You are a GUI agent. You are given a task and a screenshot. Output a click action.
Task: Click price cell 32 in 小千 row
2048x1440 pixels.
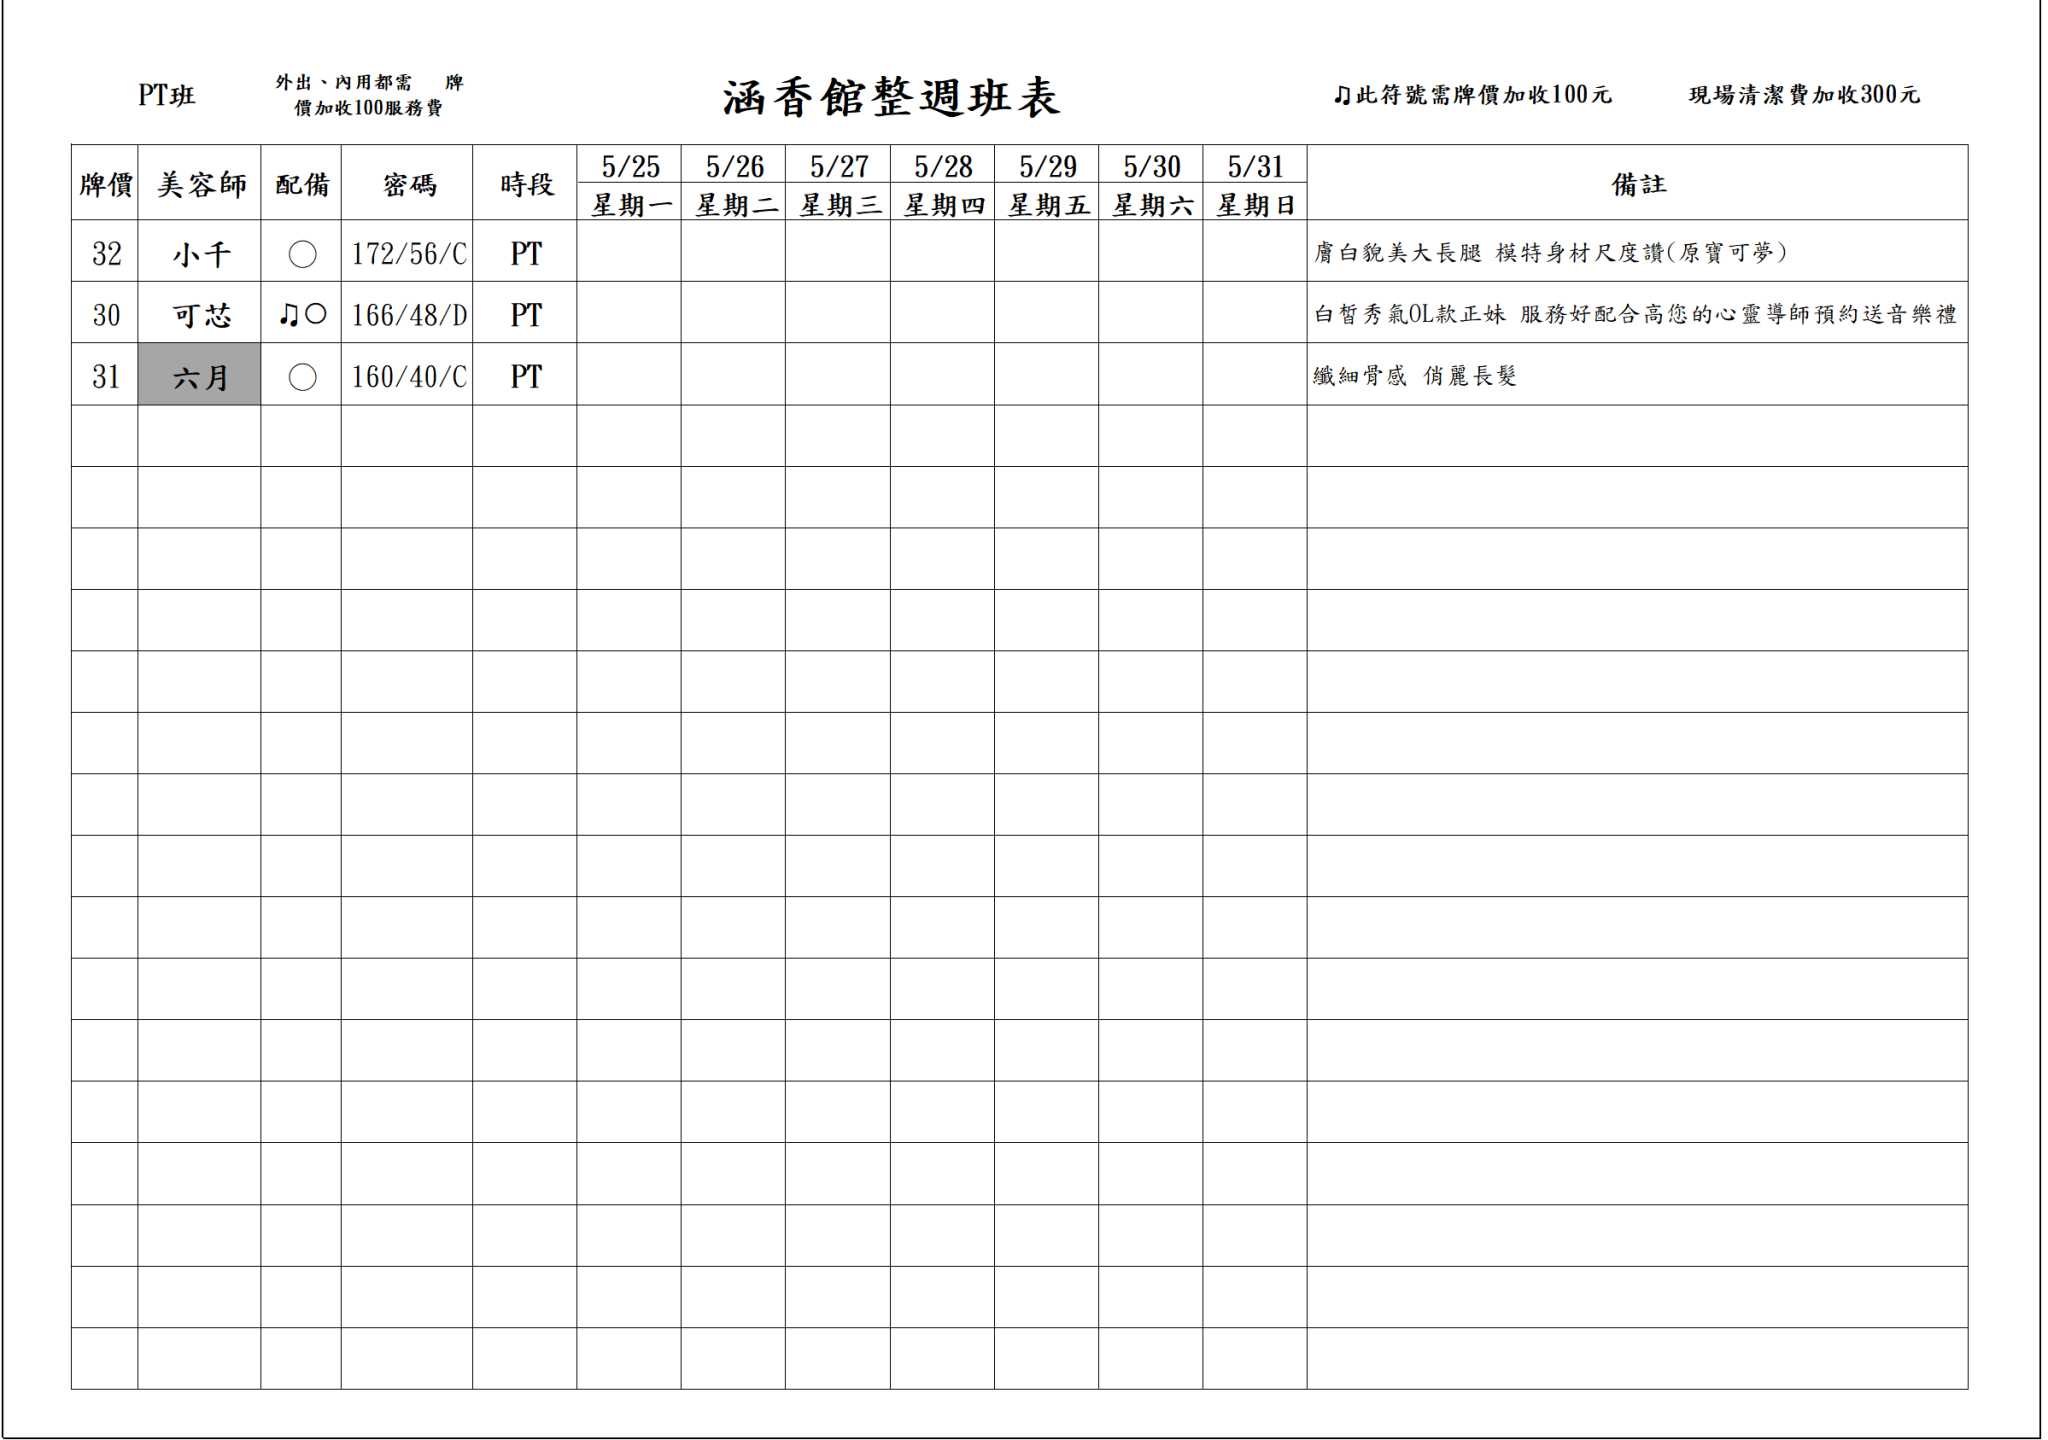tap(105, 253)
